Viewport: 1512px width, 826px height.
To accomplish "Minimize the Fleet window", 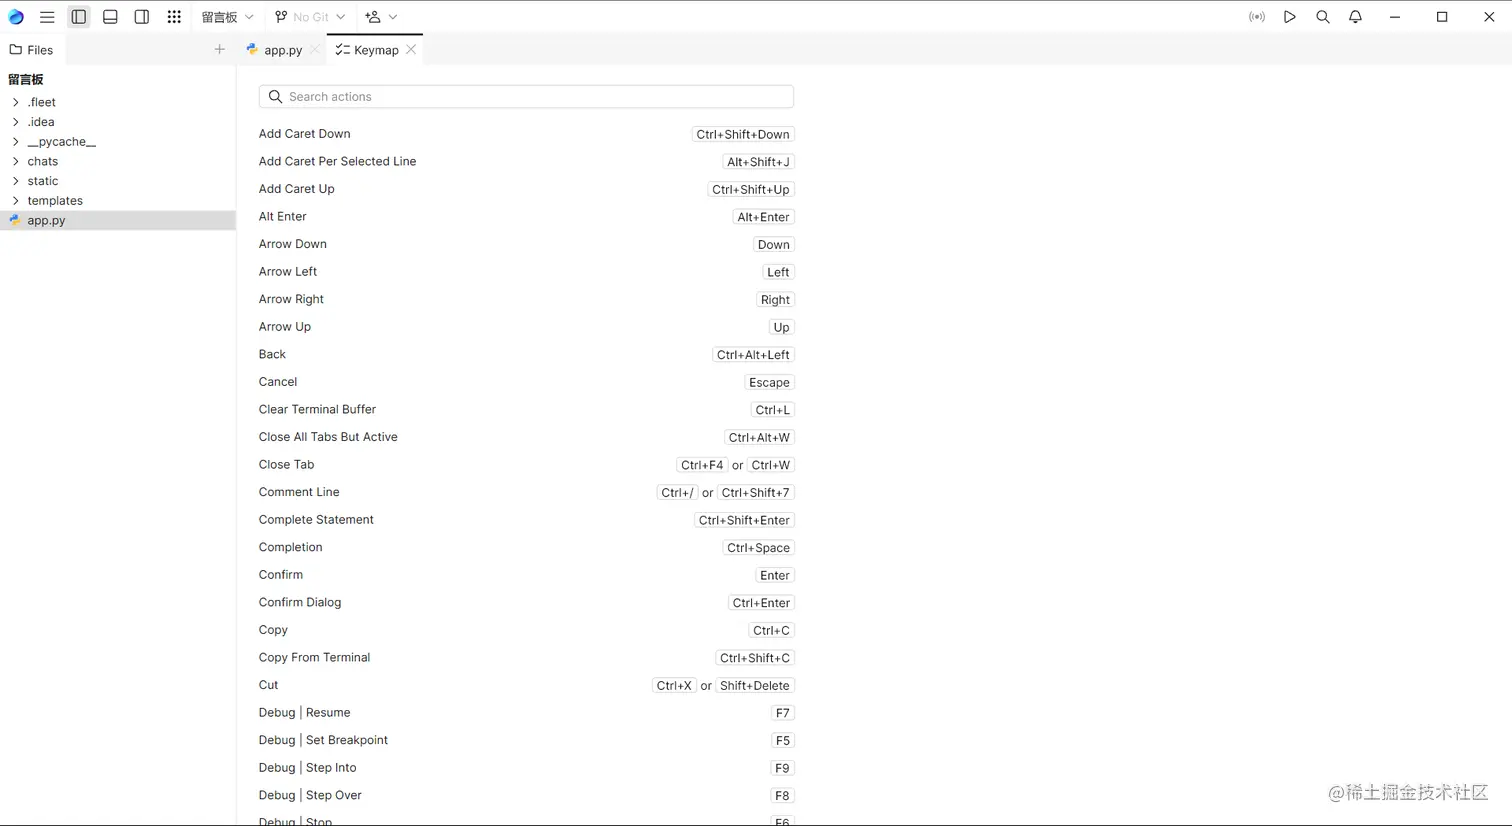I will coord(1395,17).
